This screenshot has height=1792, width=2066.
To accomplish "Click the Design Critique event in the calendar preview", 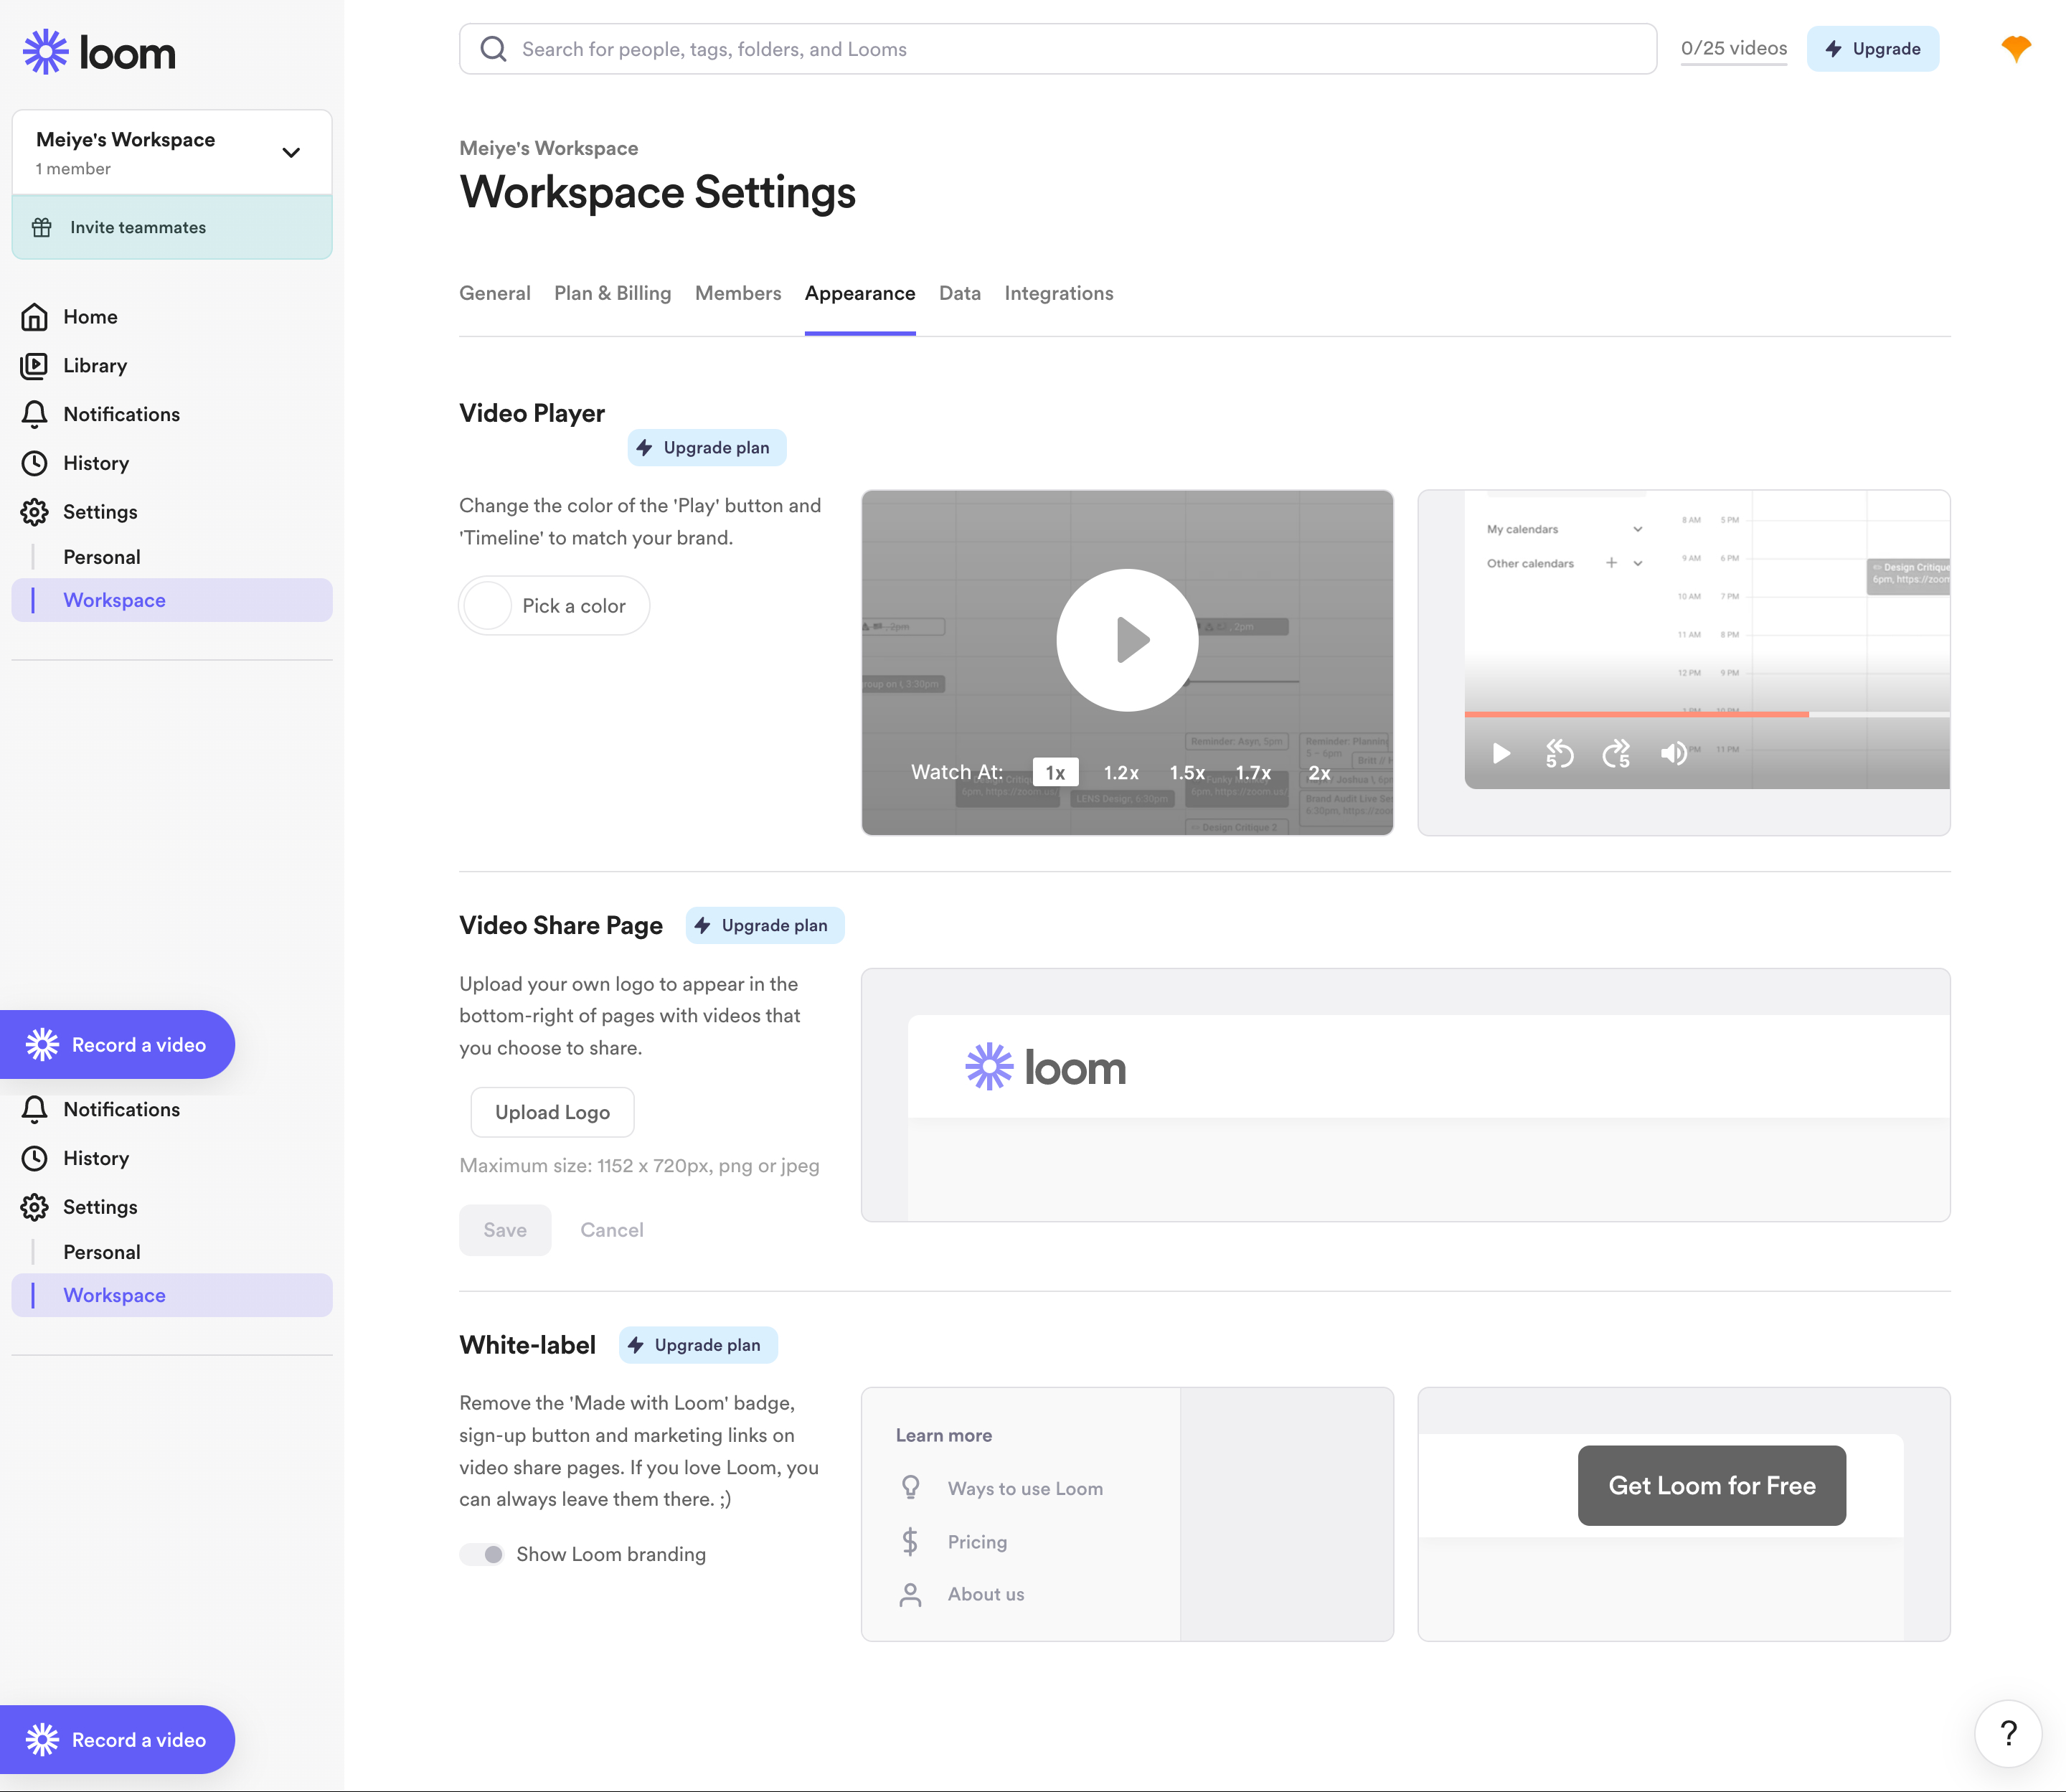I will click(x=1908, y=575).
